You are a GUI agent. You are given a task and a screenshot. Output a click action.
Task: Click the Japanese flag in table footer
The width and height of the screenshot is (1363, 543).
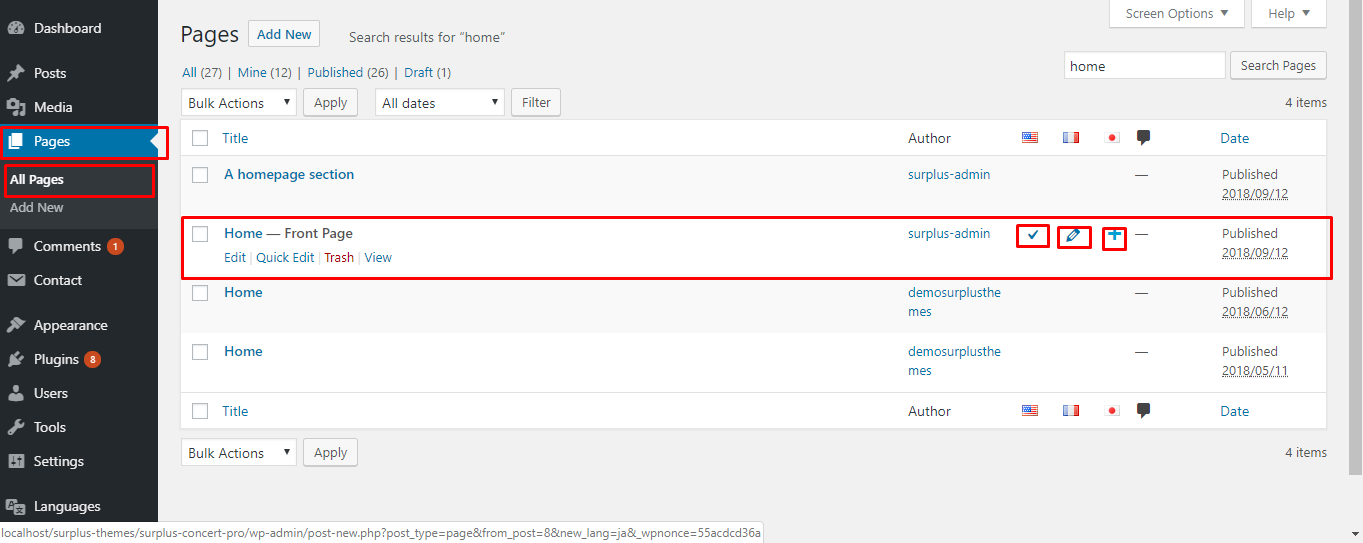1112,411
